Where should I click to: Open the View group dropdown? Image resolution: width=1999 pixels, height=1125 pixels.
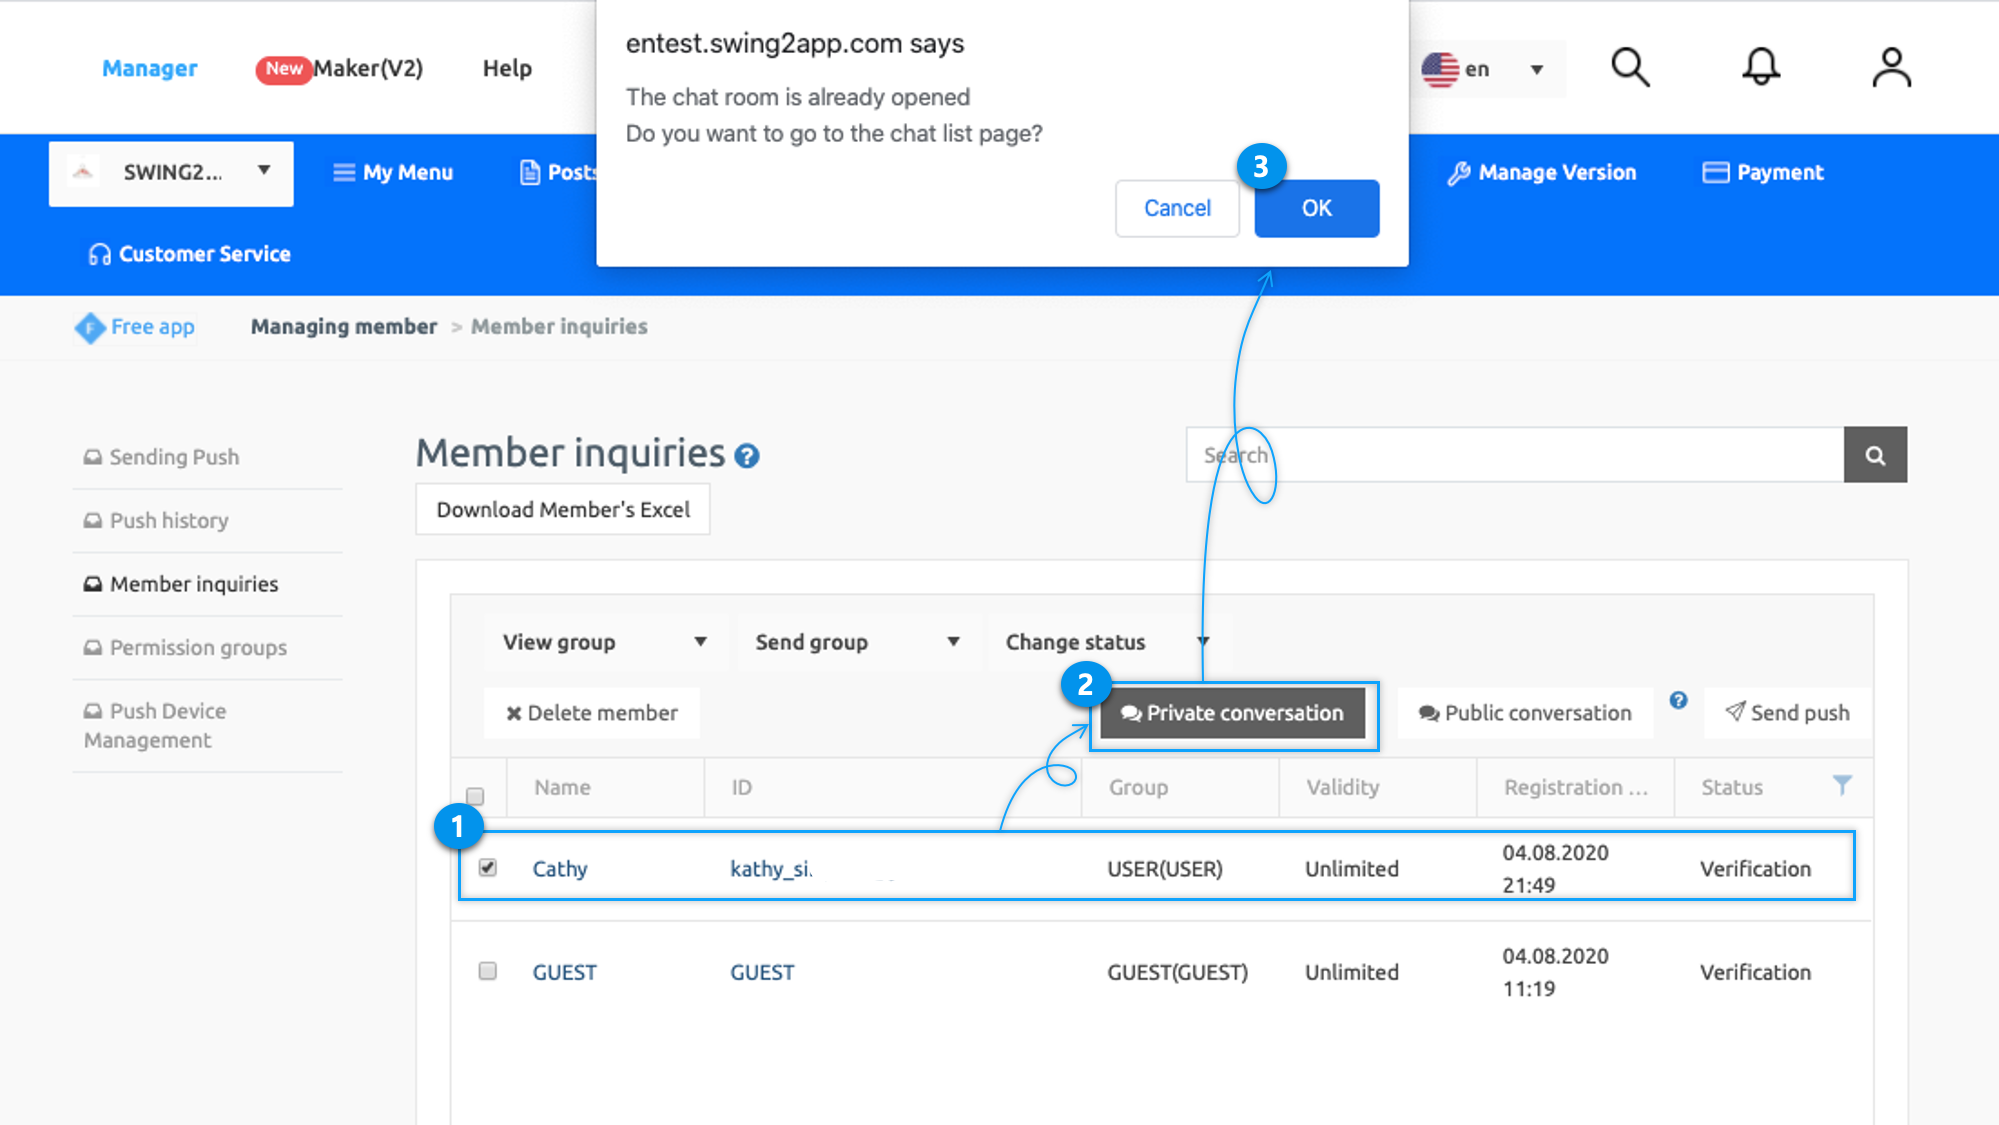(604, 642)
